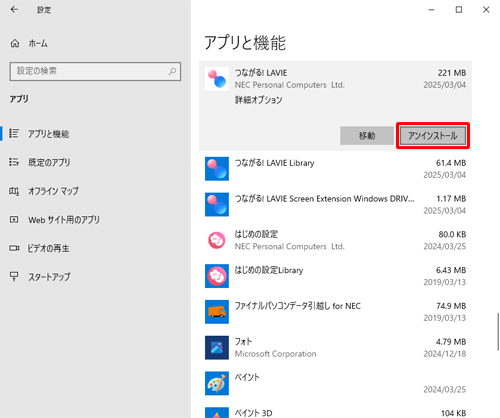Click the オフライン マップ sidebar icon
The height and width of the screenshot is (418, 500).
[14, 191]
